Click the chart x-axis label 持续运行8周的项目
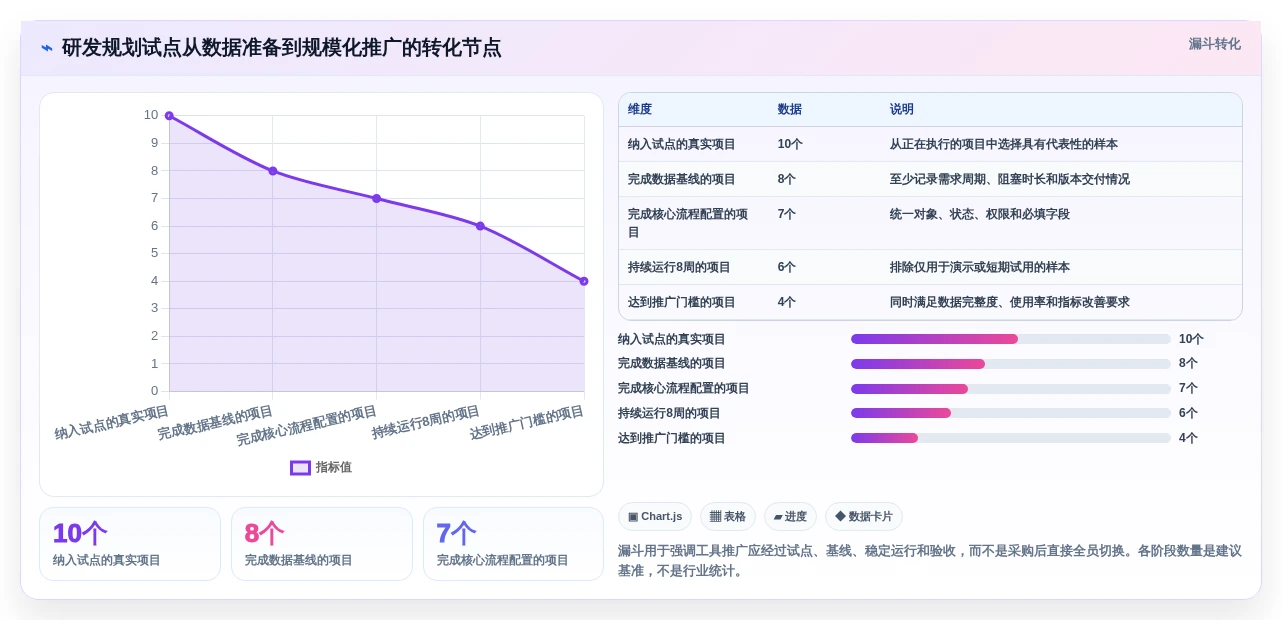The width and height of the screenshot is (1282, 620). pos(426,422)
